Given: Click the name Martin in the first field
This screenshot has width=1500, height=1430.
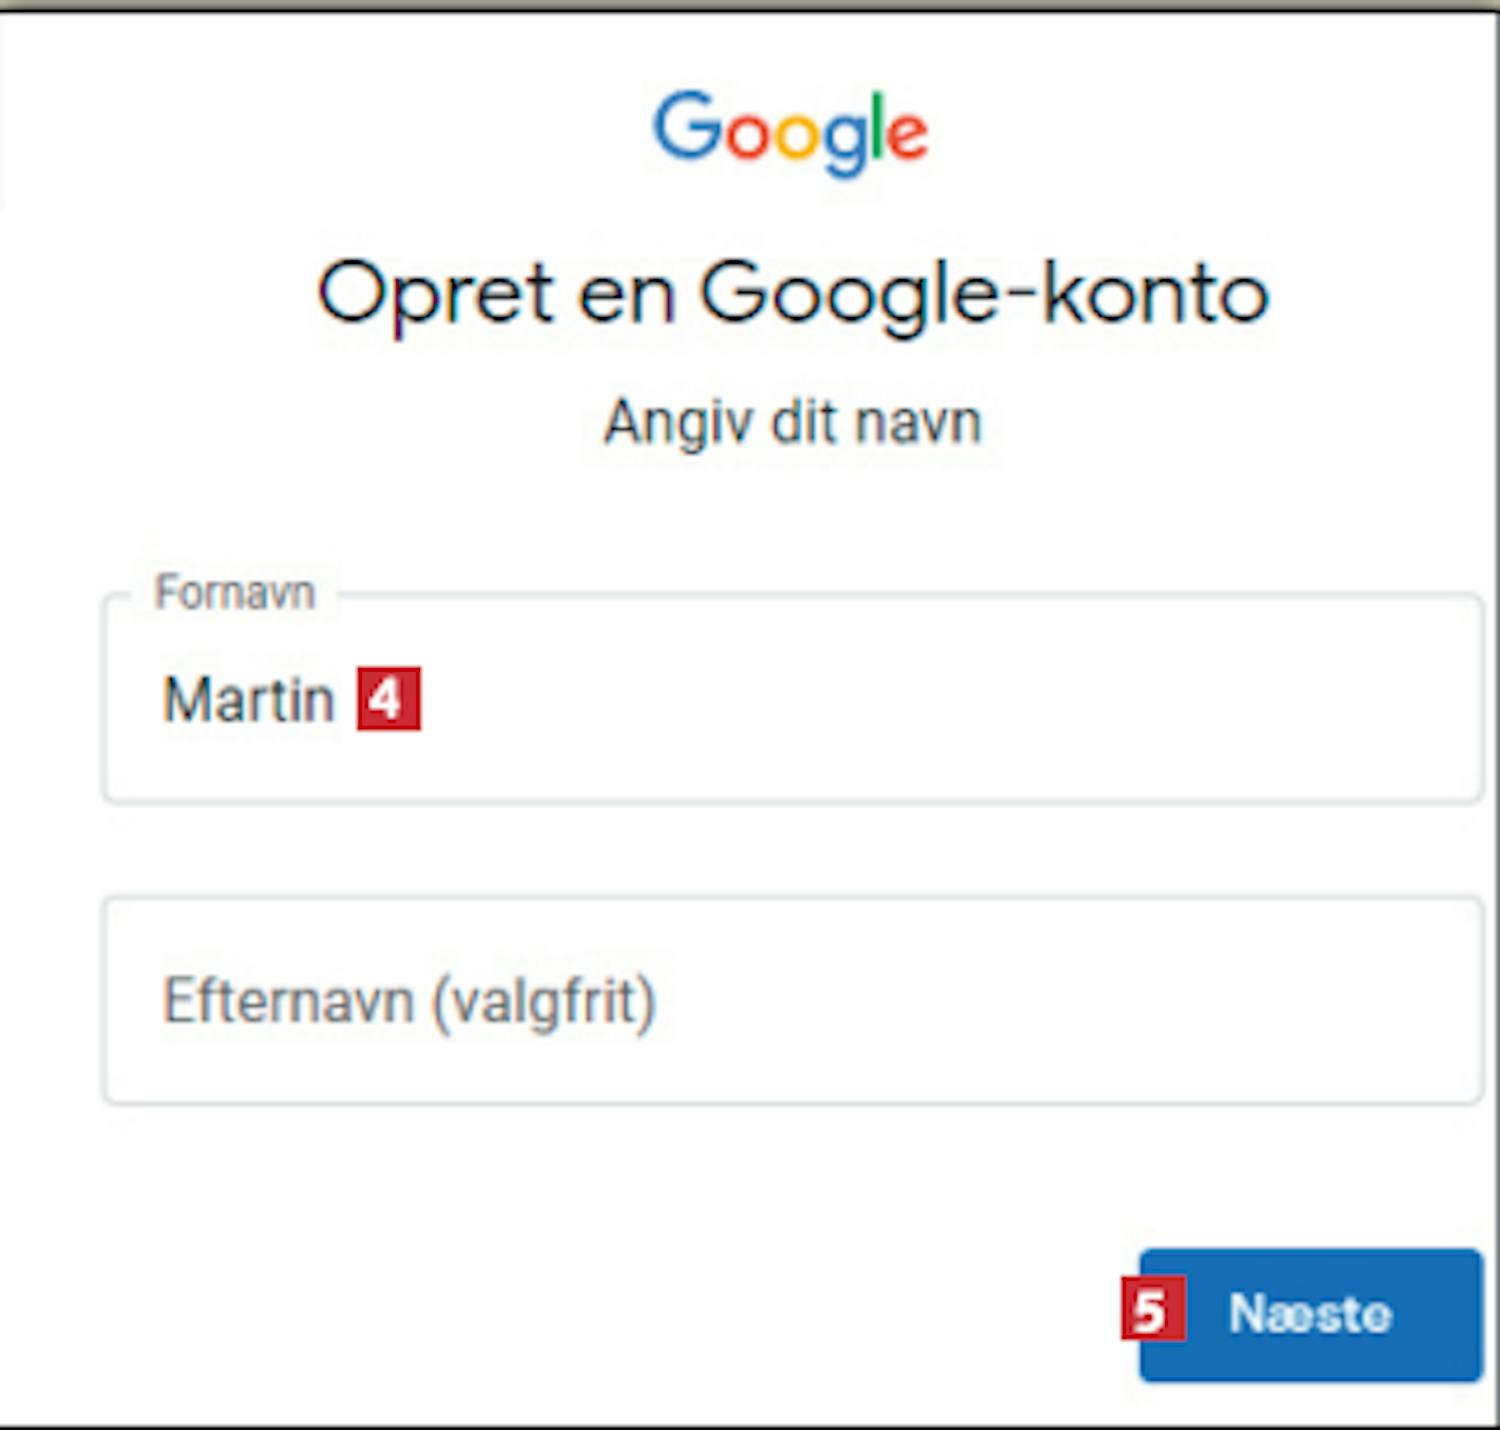Looking at the screenshot, I should tap(248, 698).
